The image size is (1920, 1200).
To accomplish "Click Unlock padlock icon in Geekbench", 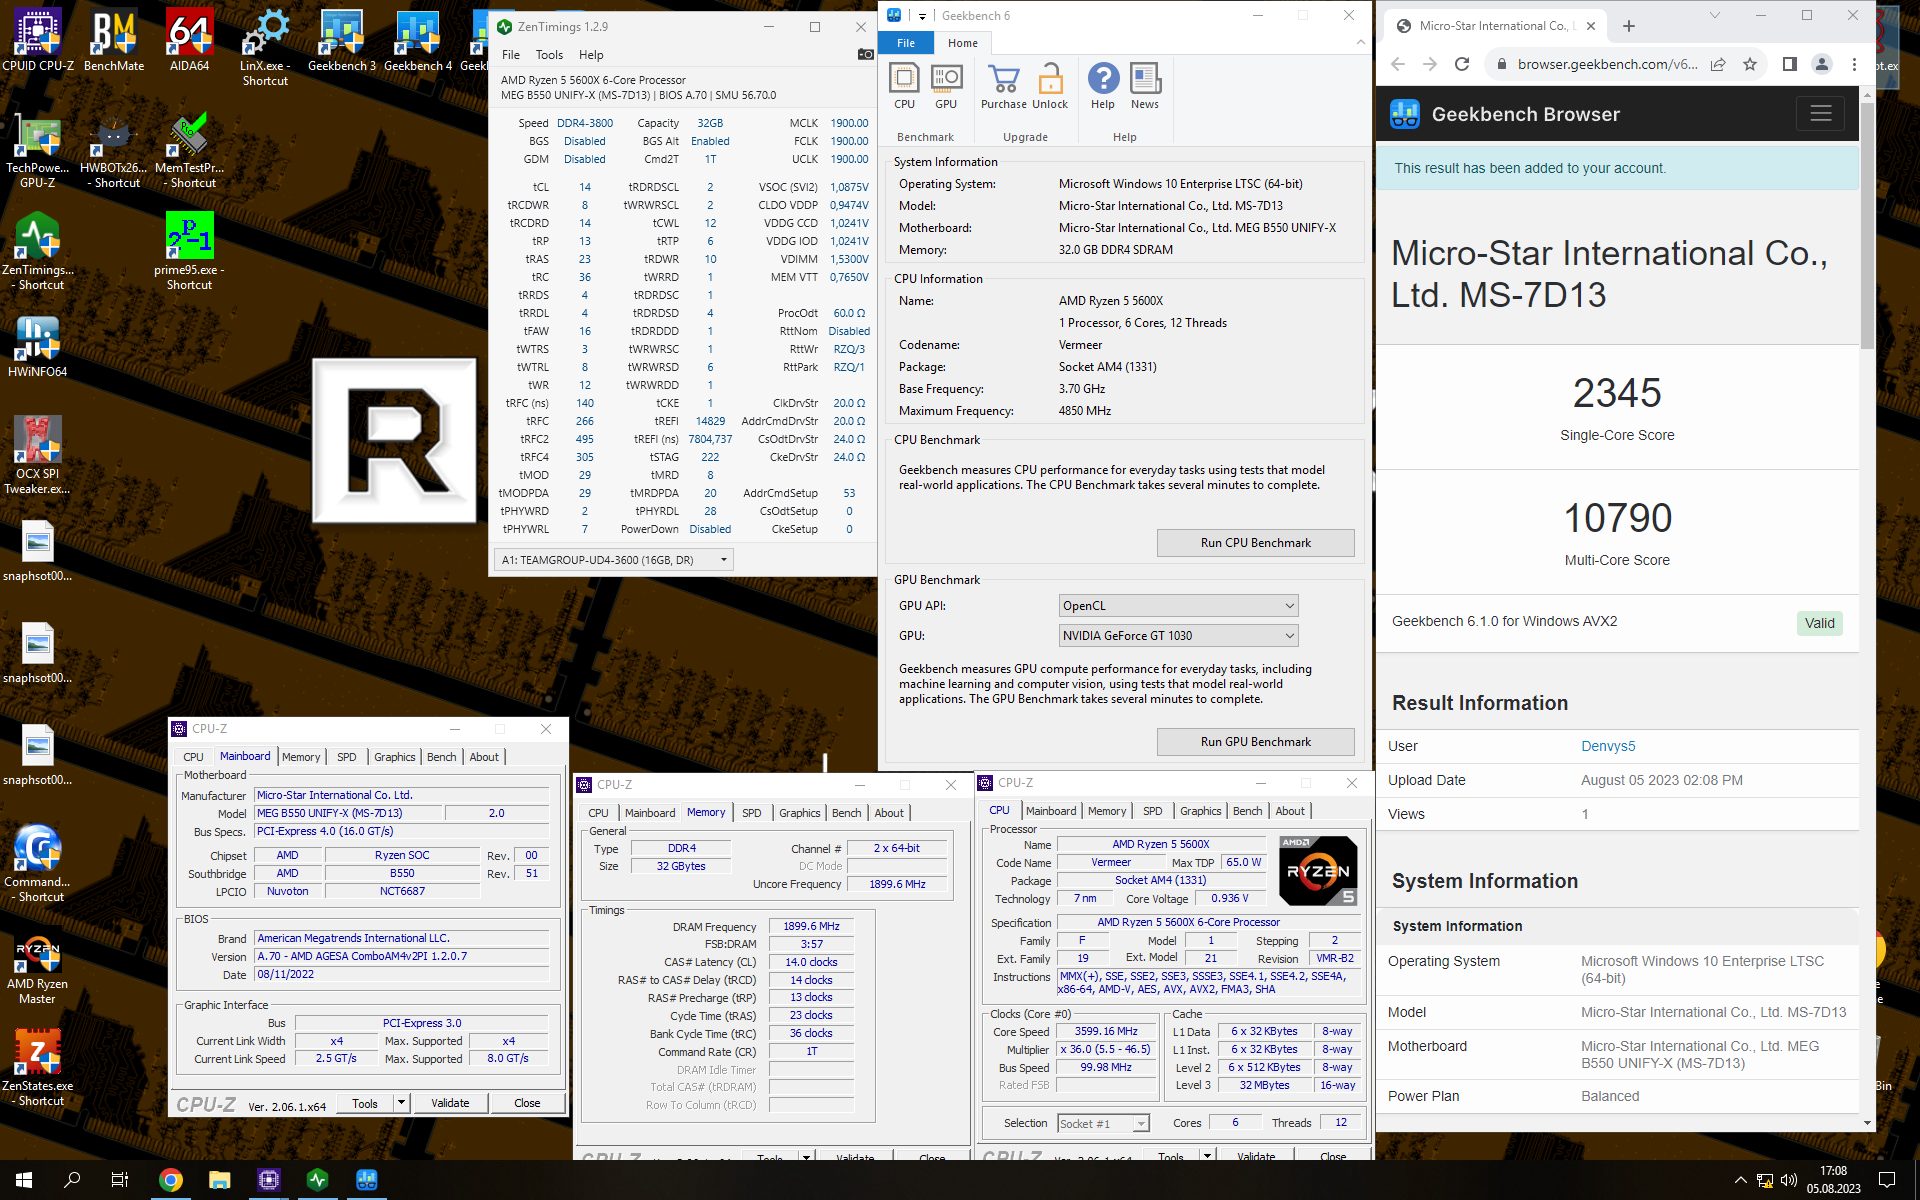I will [x=1050, y=87].
